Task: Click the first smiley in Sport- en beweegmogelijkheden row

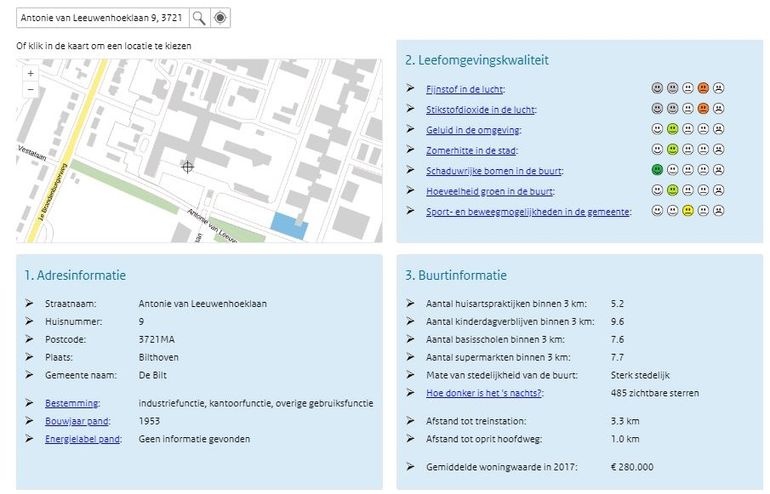Action: point(657,211)
